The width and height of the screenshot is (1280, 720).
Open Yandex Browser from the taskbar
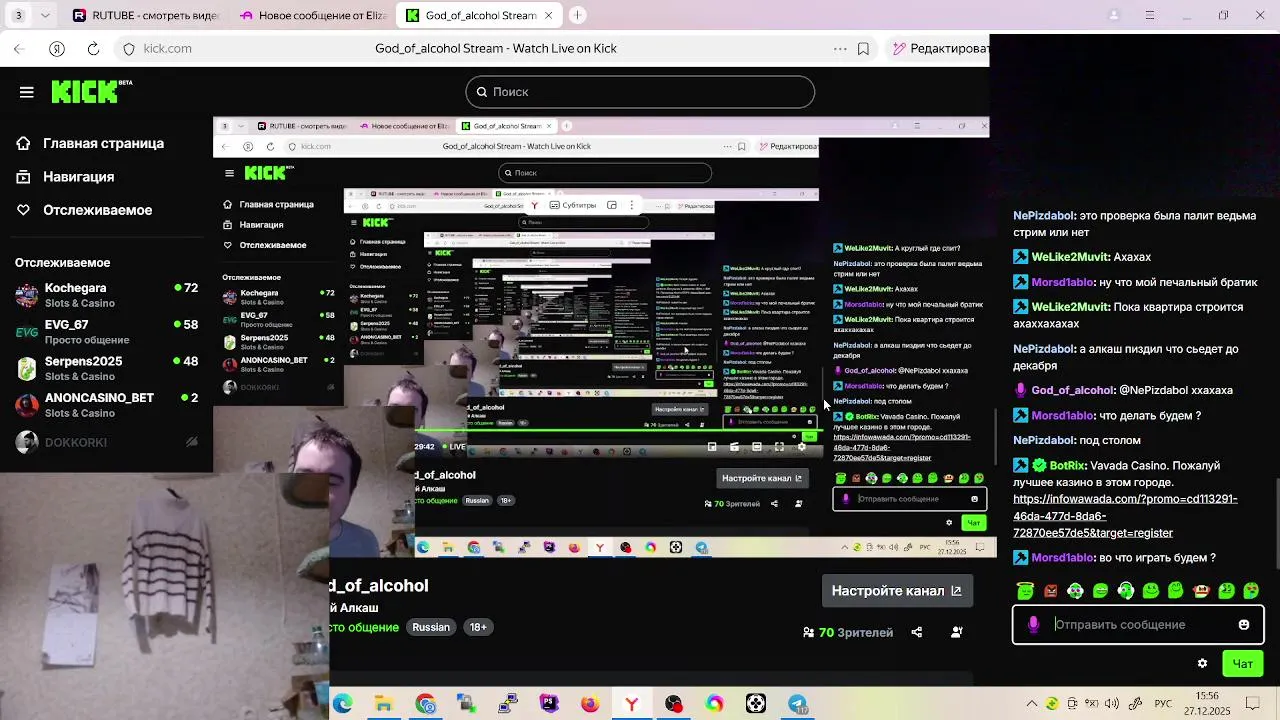(x=632, y=704)
